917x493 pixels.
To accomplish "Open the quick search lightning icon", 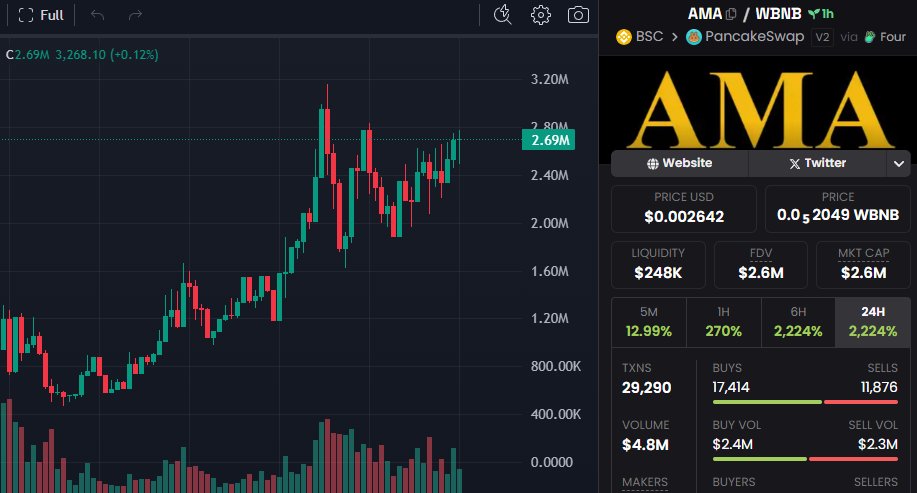I will 503,15.
